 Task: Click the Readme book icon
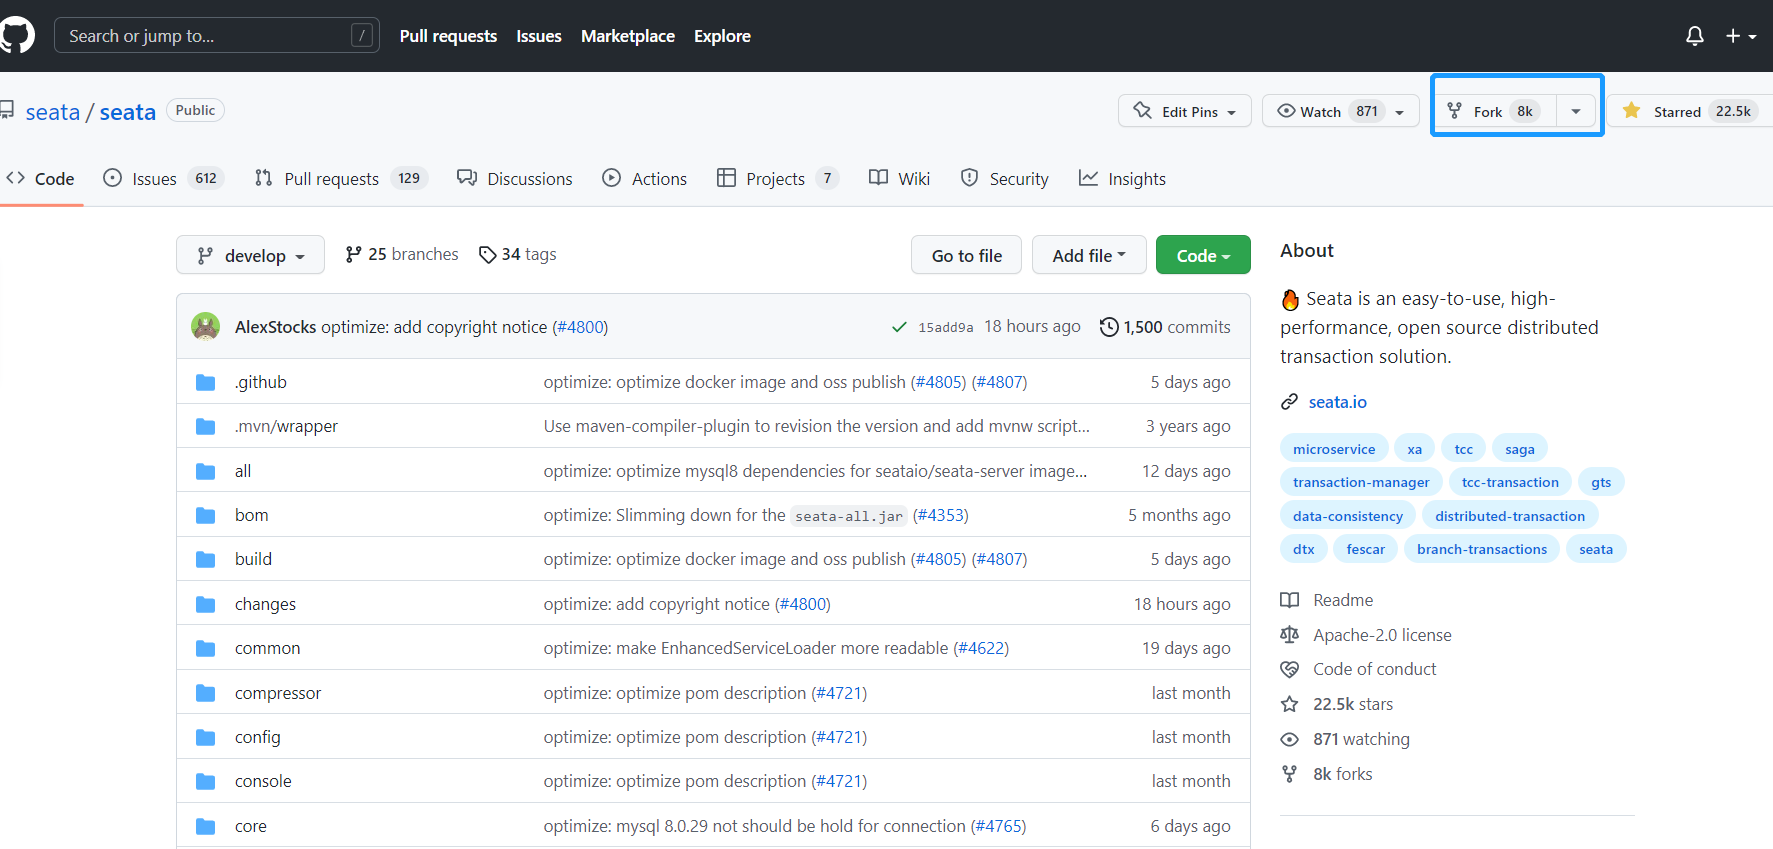click(x=1290, y=600)
